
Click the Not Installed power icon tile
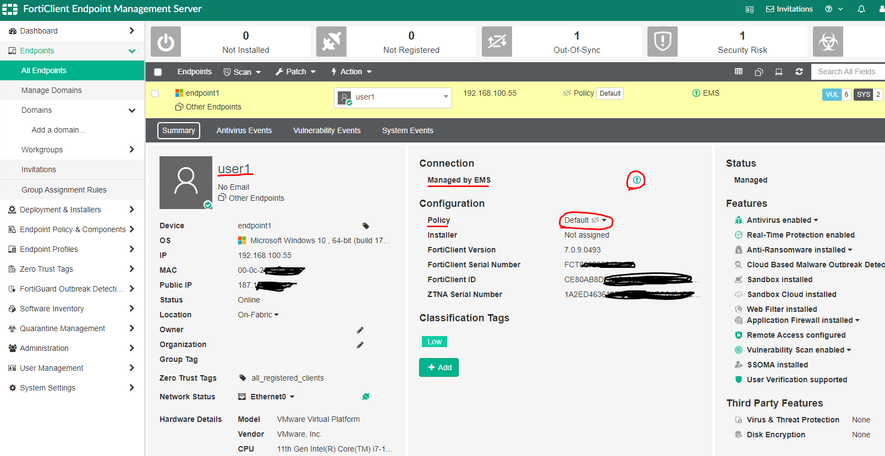[165, 42]
